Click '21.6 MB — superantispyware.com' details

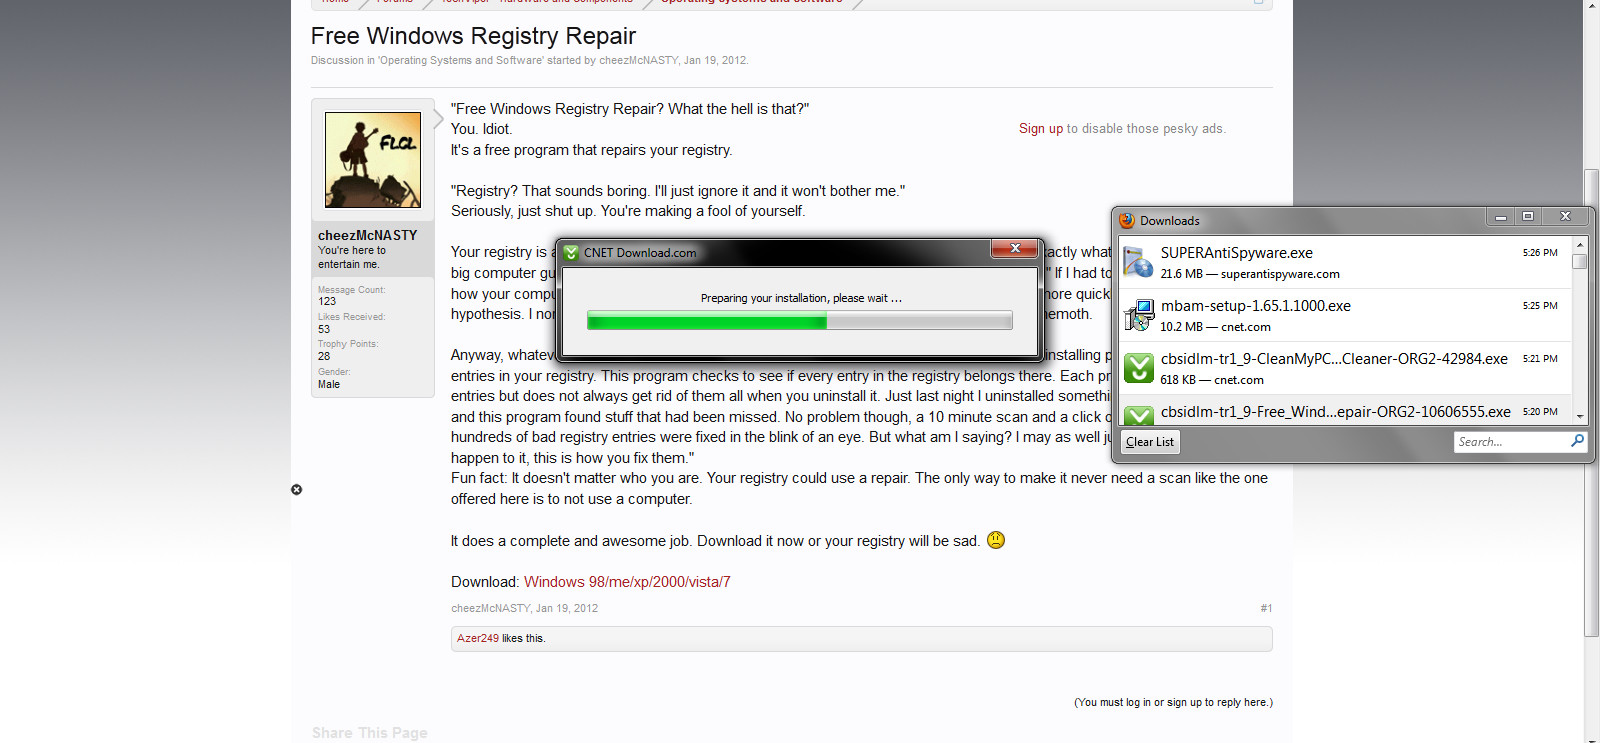pyautogui.click(x=1250, y=274)
